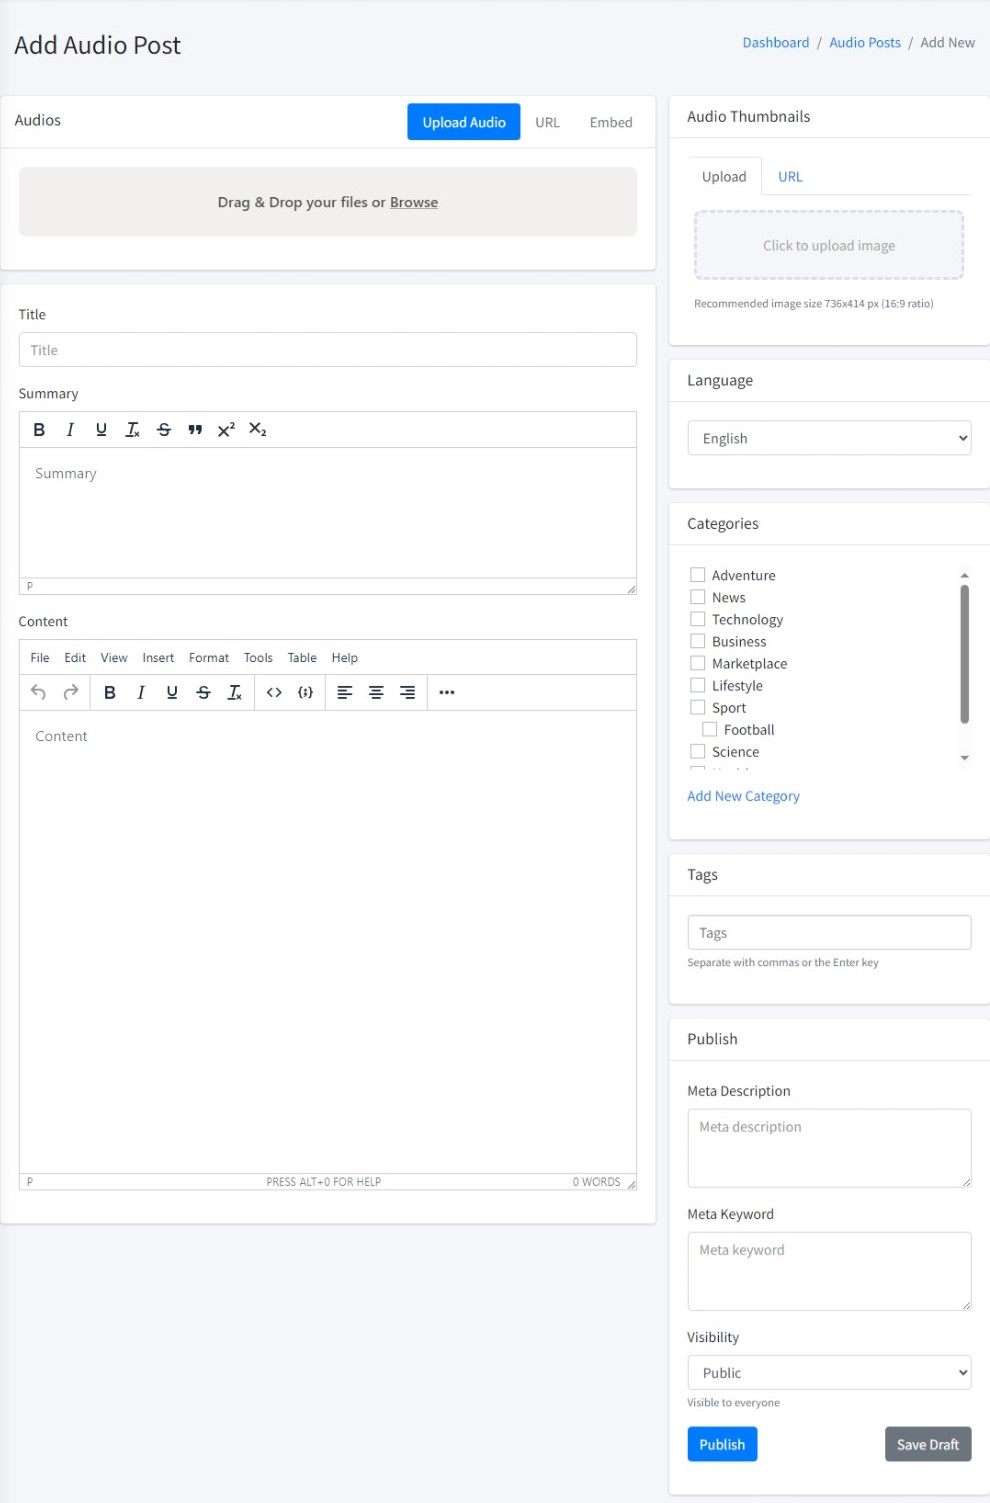Open the Language dropdown set to English
The height and width of the screenshot is (1503, 990).
coord(829,438)
